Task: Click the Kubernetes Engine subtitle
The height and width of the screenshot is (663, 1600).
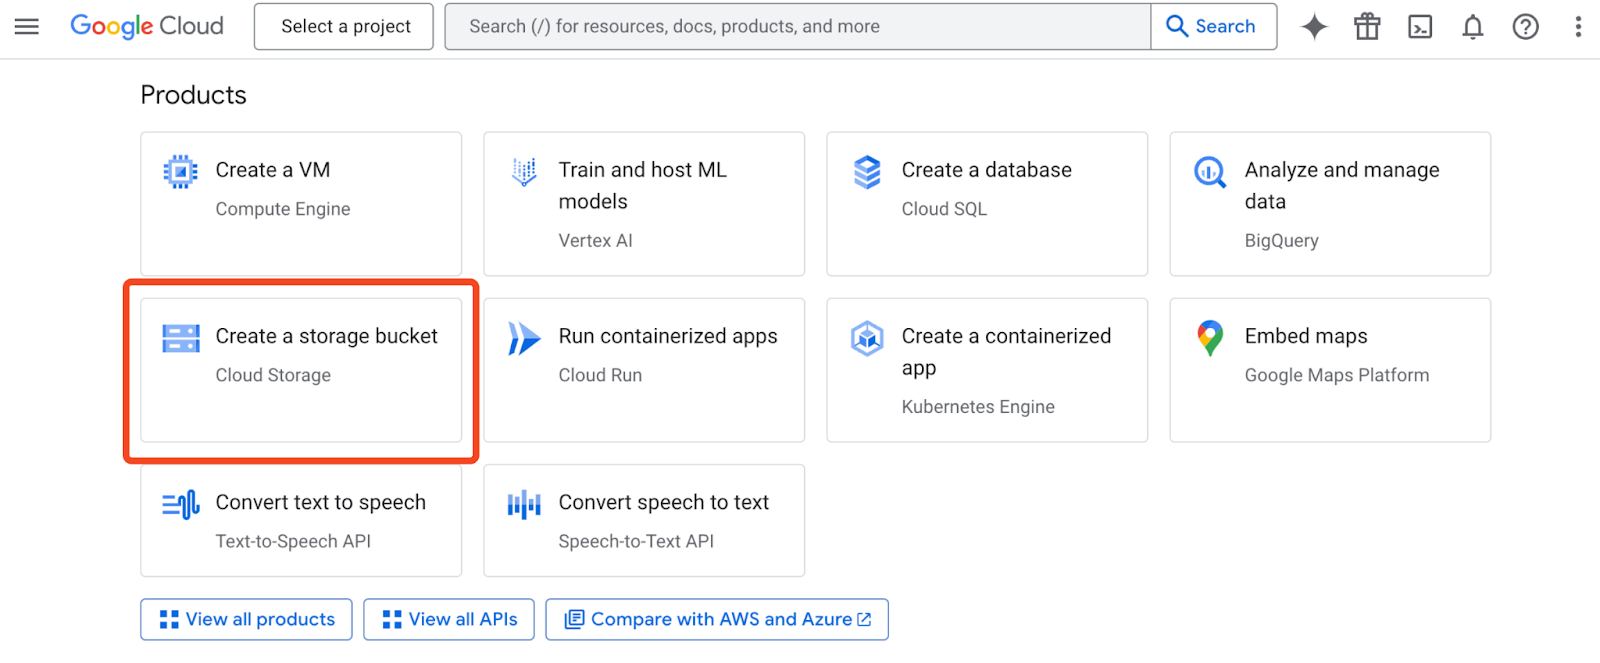Action: pos(978,407)
